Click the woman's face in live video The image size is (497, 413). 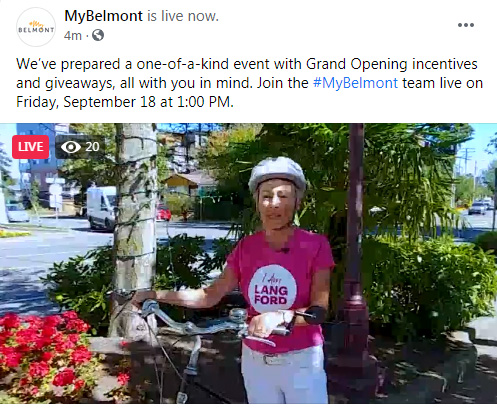coord(277,205)
